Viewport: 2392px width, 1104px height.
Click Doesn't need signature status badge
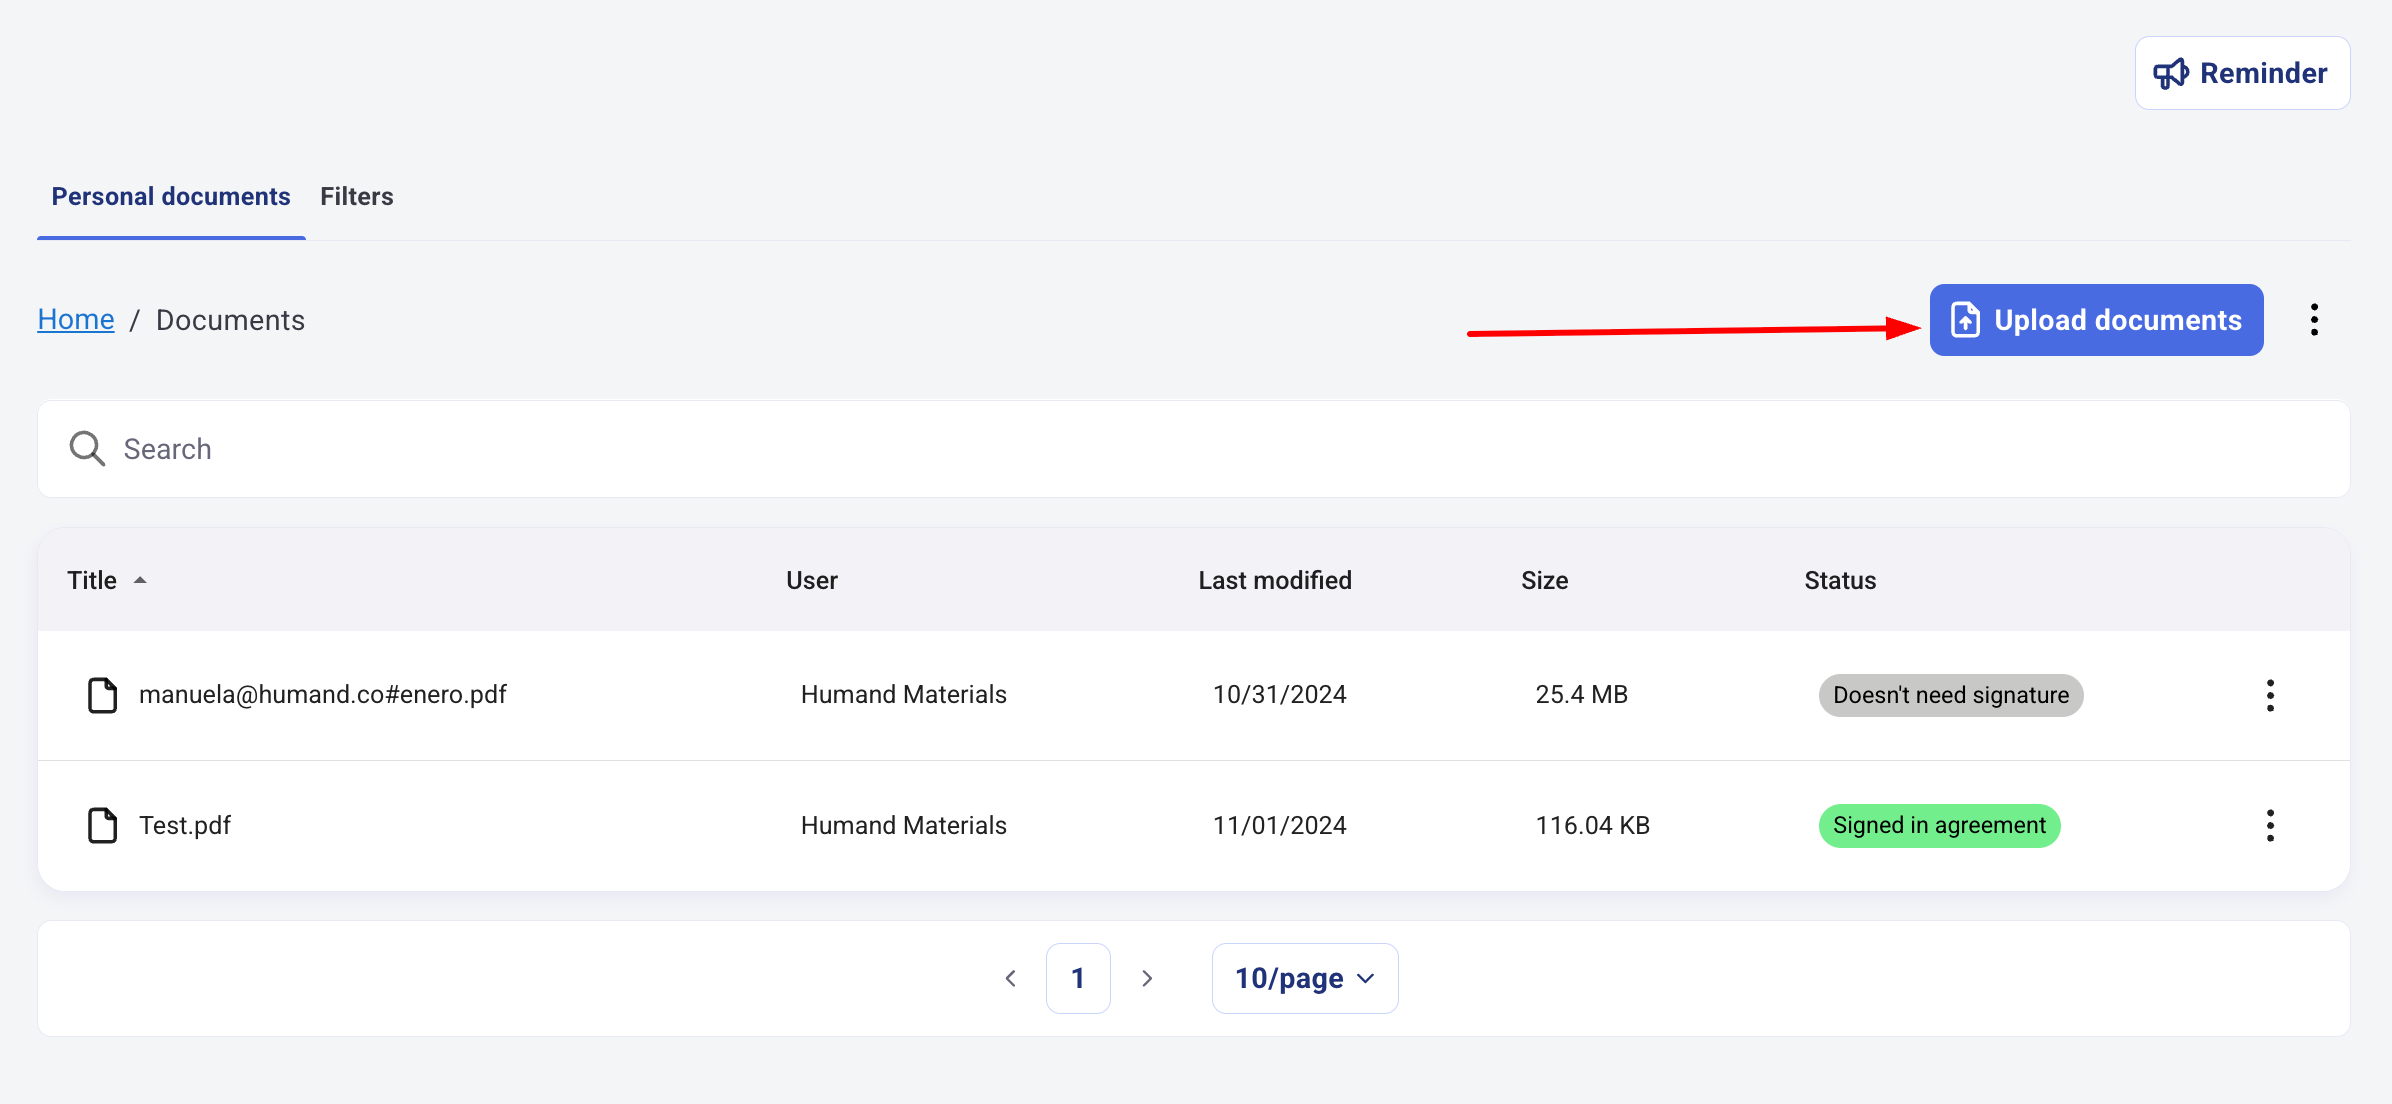1950,695
